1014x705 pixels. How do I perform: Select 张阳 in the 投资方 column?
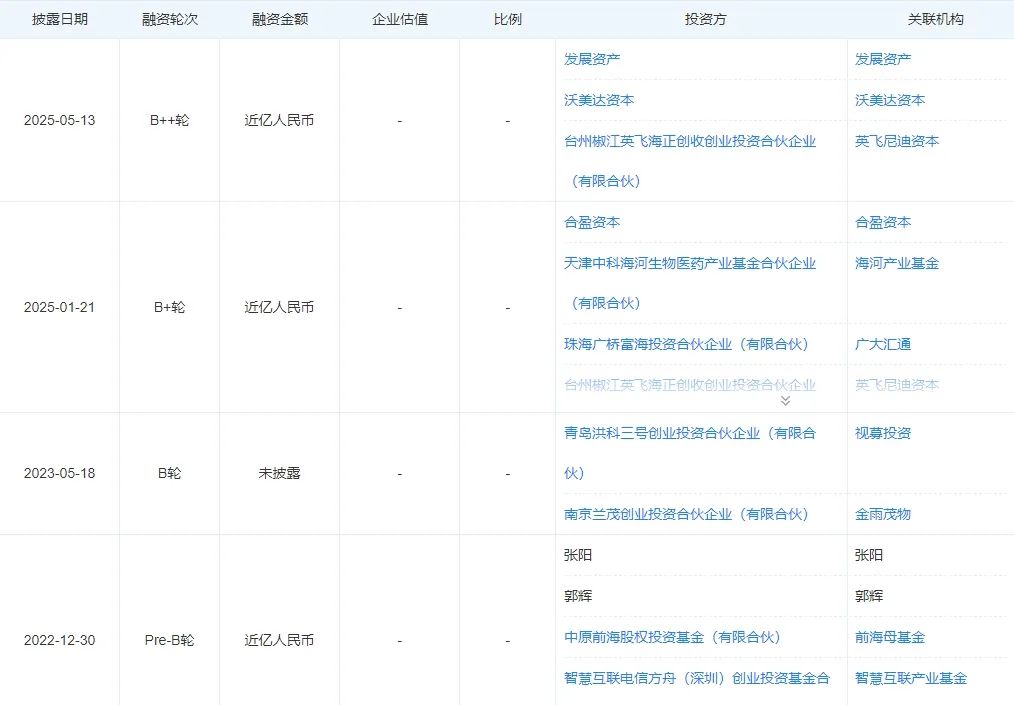(577, 555)
